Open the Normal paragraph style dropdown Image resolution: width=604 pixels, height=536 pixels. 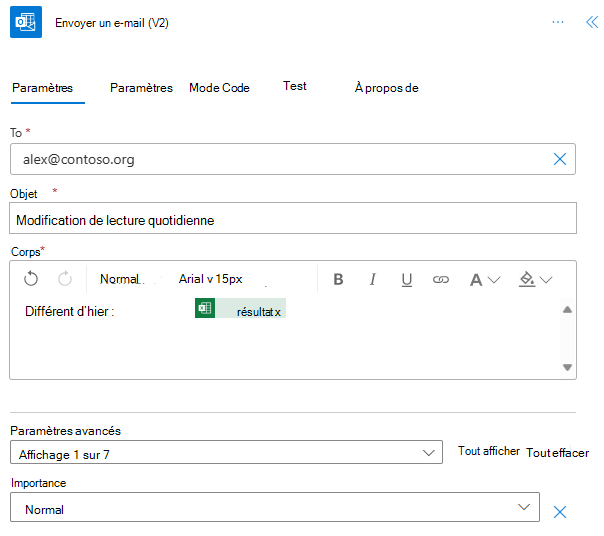pos(122,279)
